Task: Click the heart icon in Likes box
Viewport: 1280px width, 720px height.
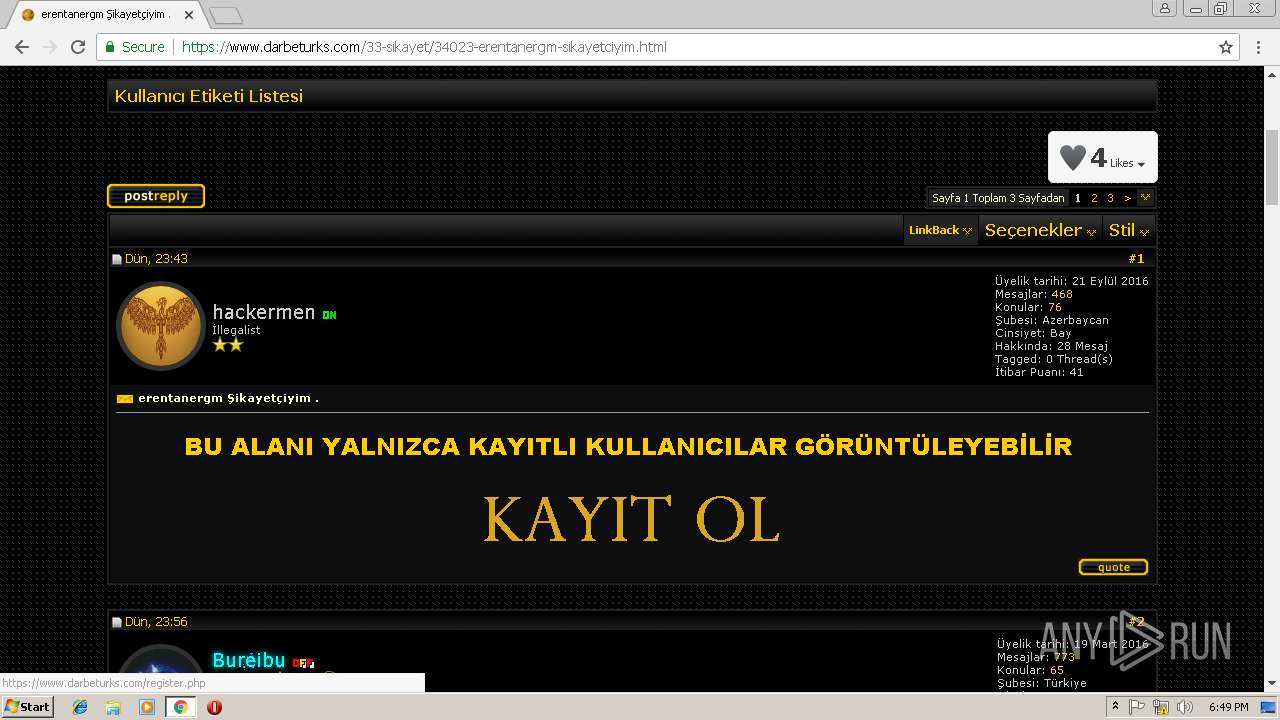Action: [x=1072, y=158]
